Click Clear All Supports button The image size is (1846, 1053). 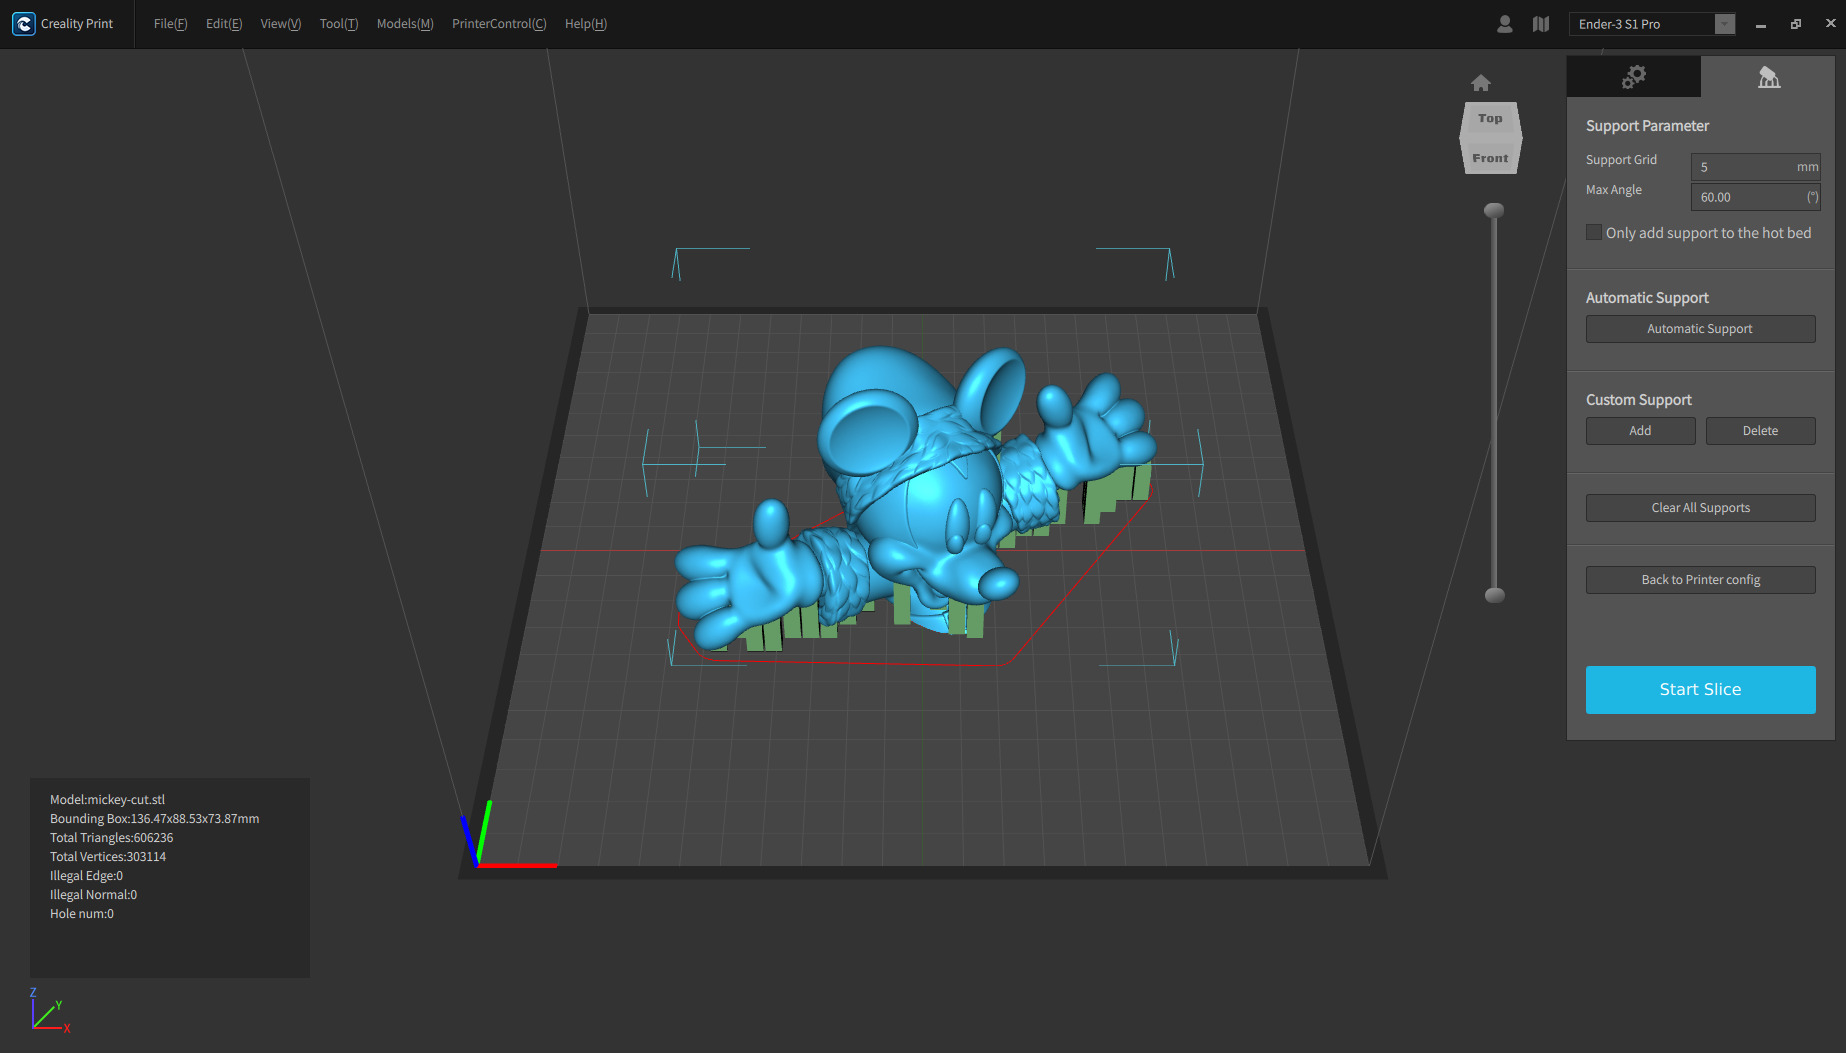(x=1700, y=508)
